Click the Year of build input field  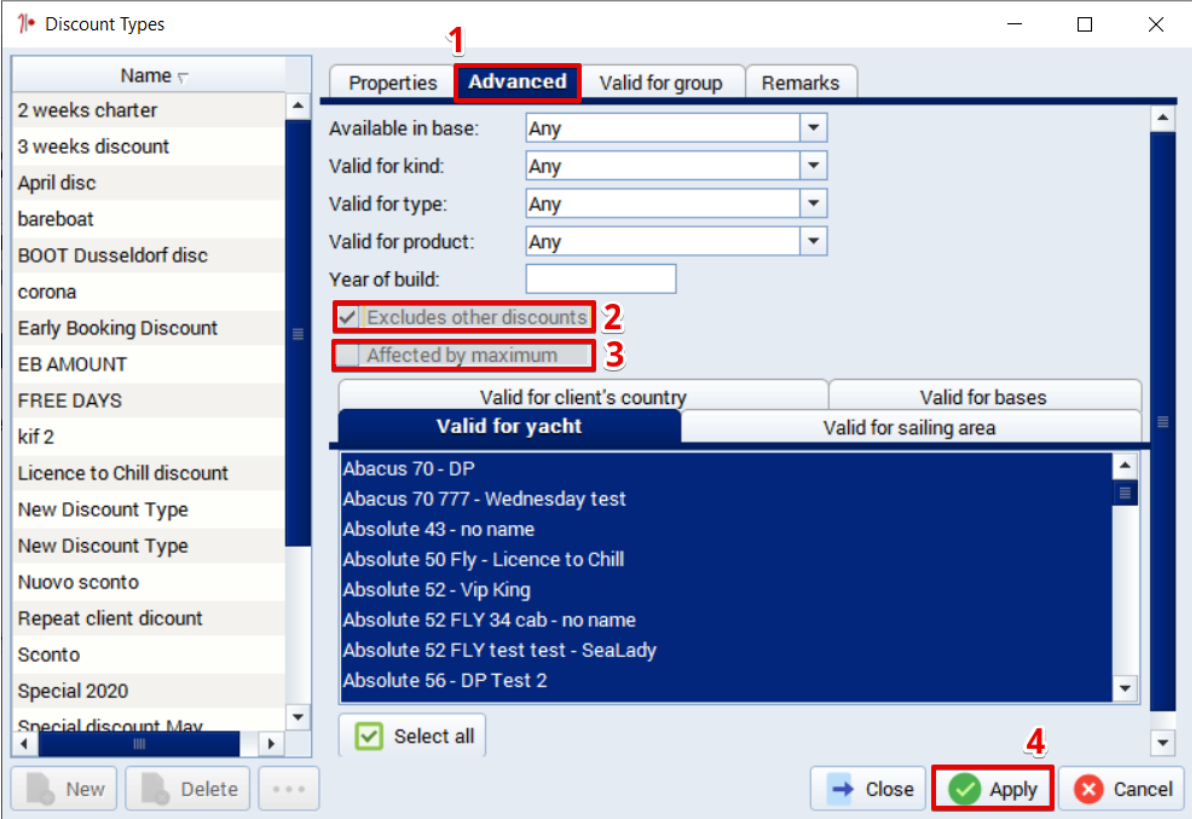(601, 279)
